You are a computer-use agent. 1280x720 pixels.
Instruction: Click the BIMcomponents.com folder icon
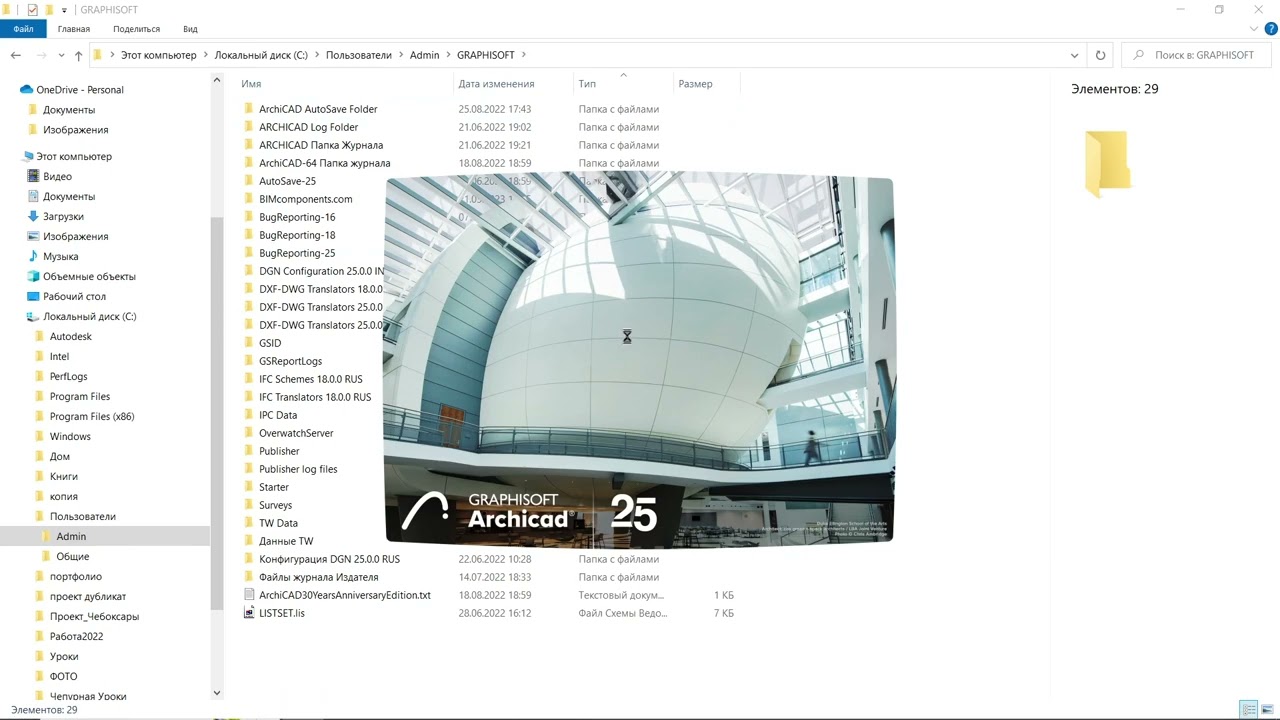[249, 199]
